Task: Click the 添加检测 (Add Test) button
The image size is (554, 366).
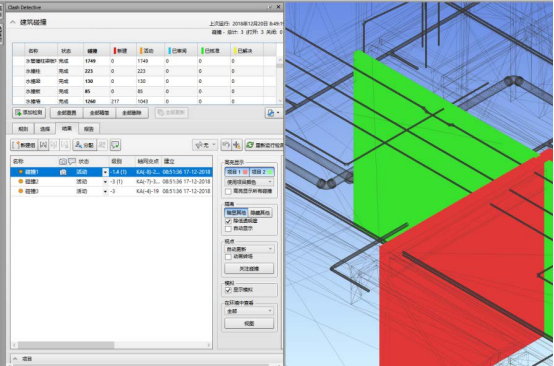Action: [x=29, y=113]
